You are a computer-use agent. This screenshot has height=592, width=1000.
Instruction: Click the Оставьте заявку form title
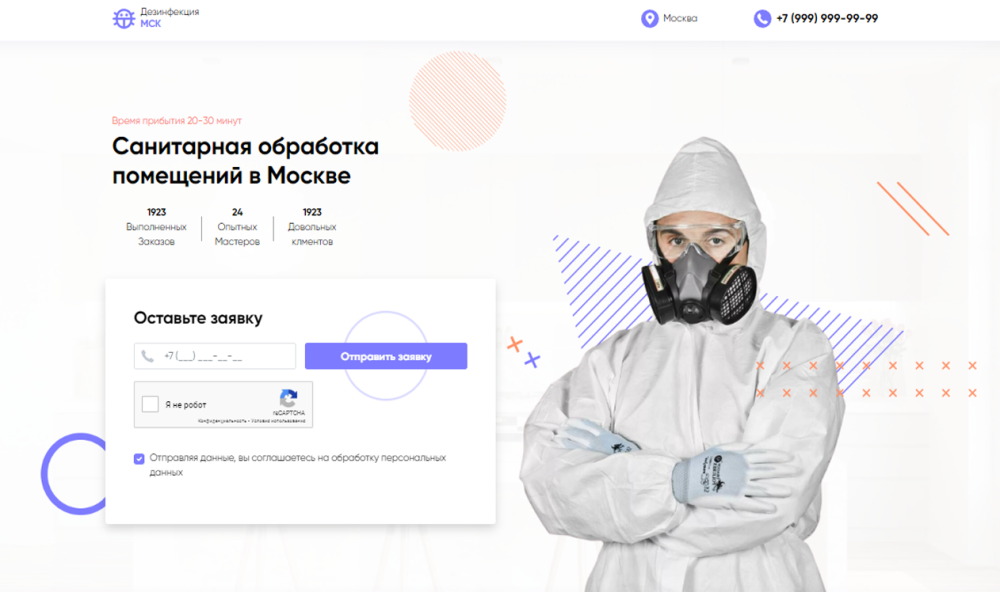(198, 318)
